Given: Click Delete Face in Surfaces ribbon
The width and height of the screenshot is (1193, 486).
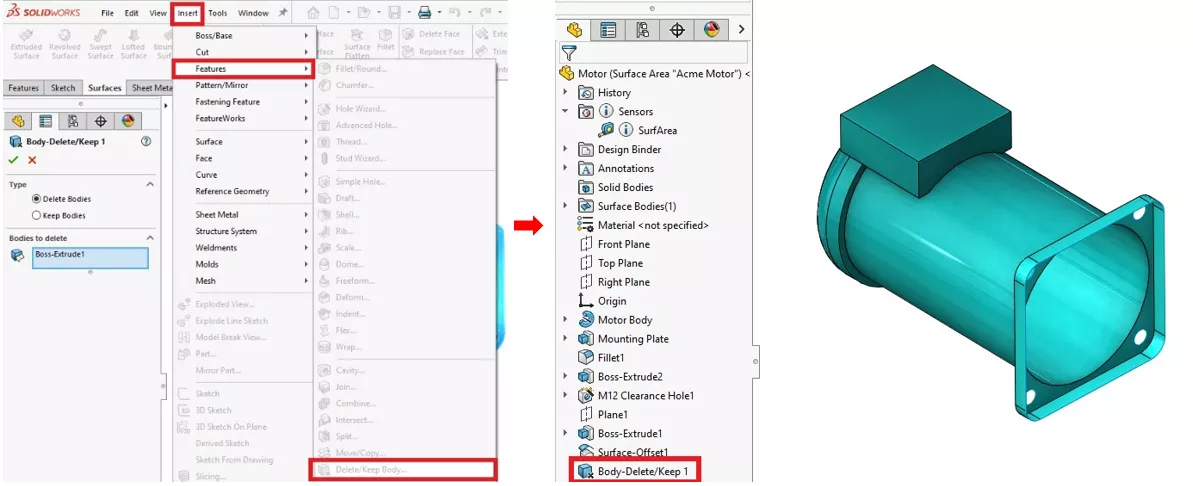Looking at the screenshot, I should [431, 34].
